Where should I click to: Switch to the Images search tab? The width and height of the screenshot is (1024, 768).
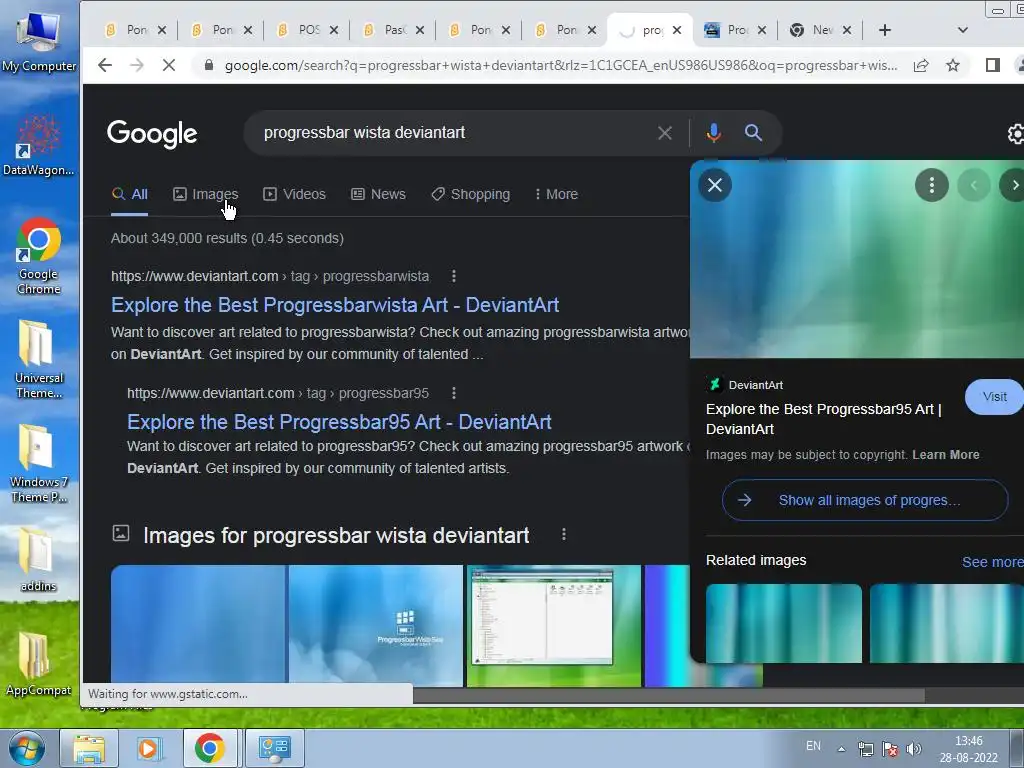tap(205, 194)
